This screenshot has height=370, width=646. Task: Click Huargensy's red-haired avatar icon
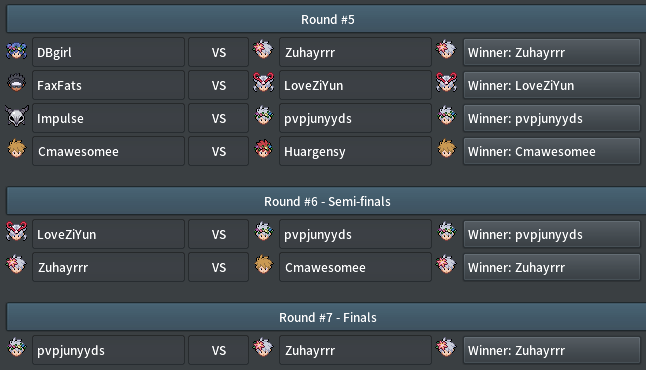(x=264, y=149)
